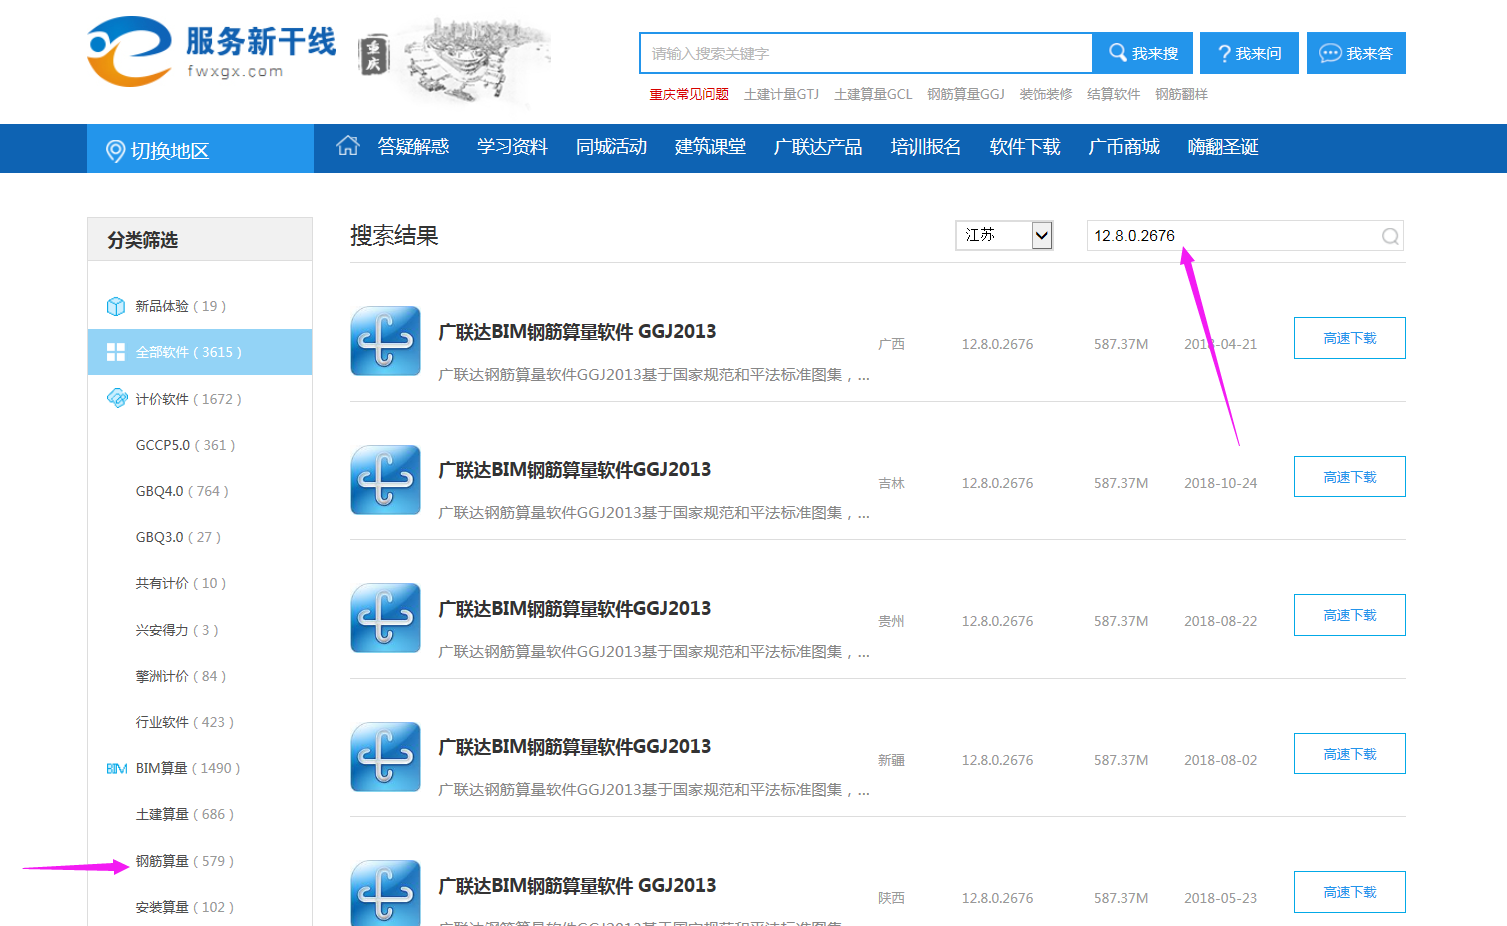Select the 擎洲计价 (84) filter
Image resolution: width=1507 pixels, height=926 pixels.
tap(181, 676)
